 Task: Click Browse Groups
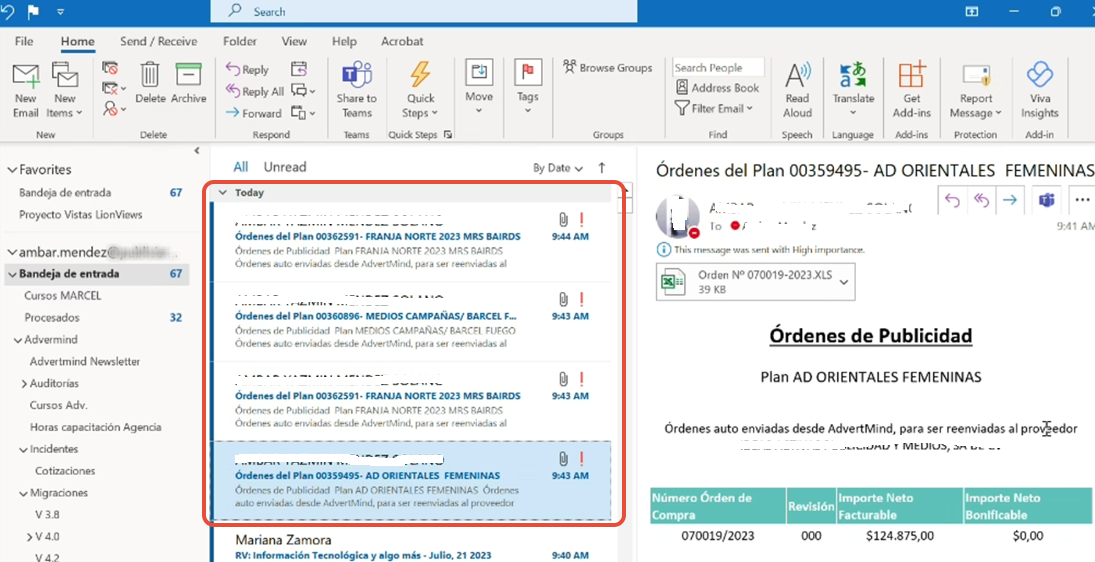pos(608,68)
